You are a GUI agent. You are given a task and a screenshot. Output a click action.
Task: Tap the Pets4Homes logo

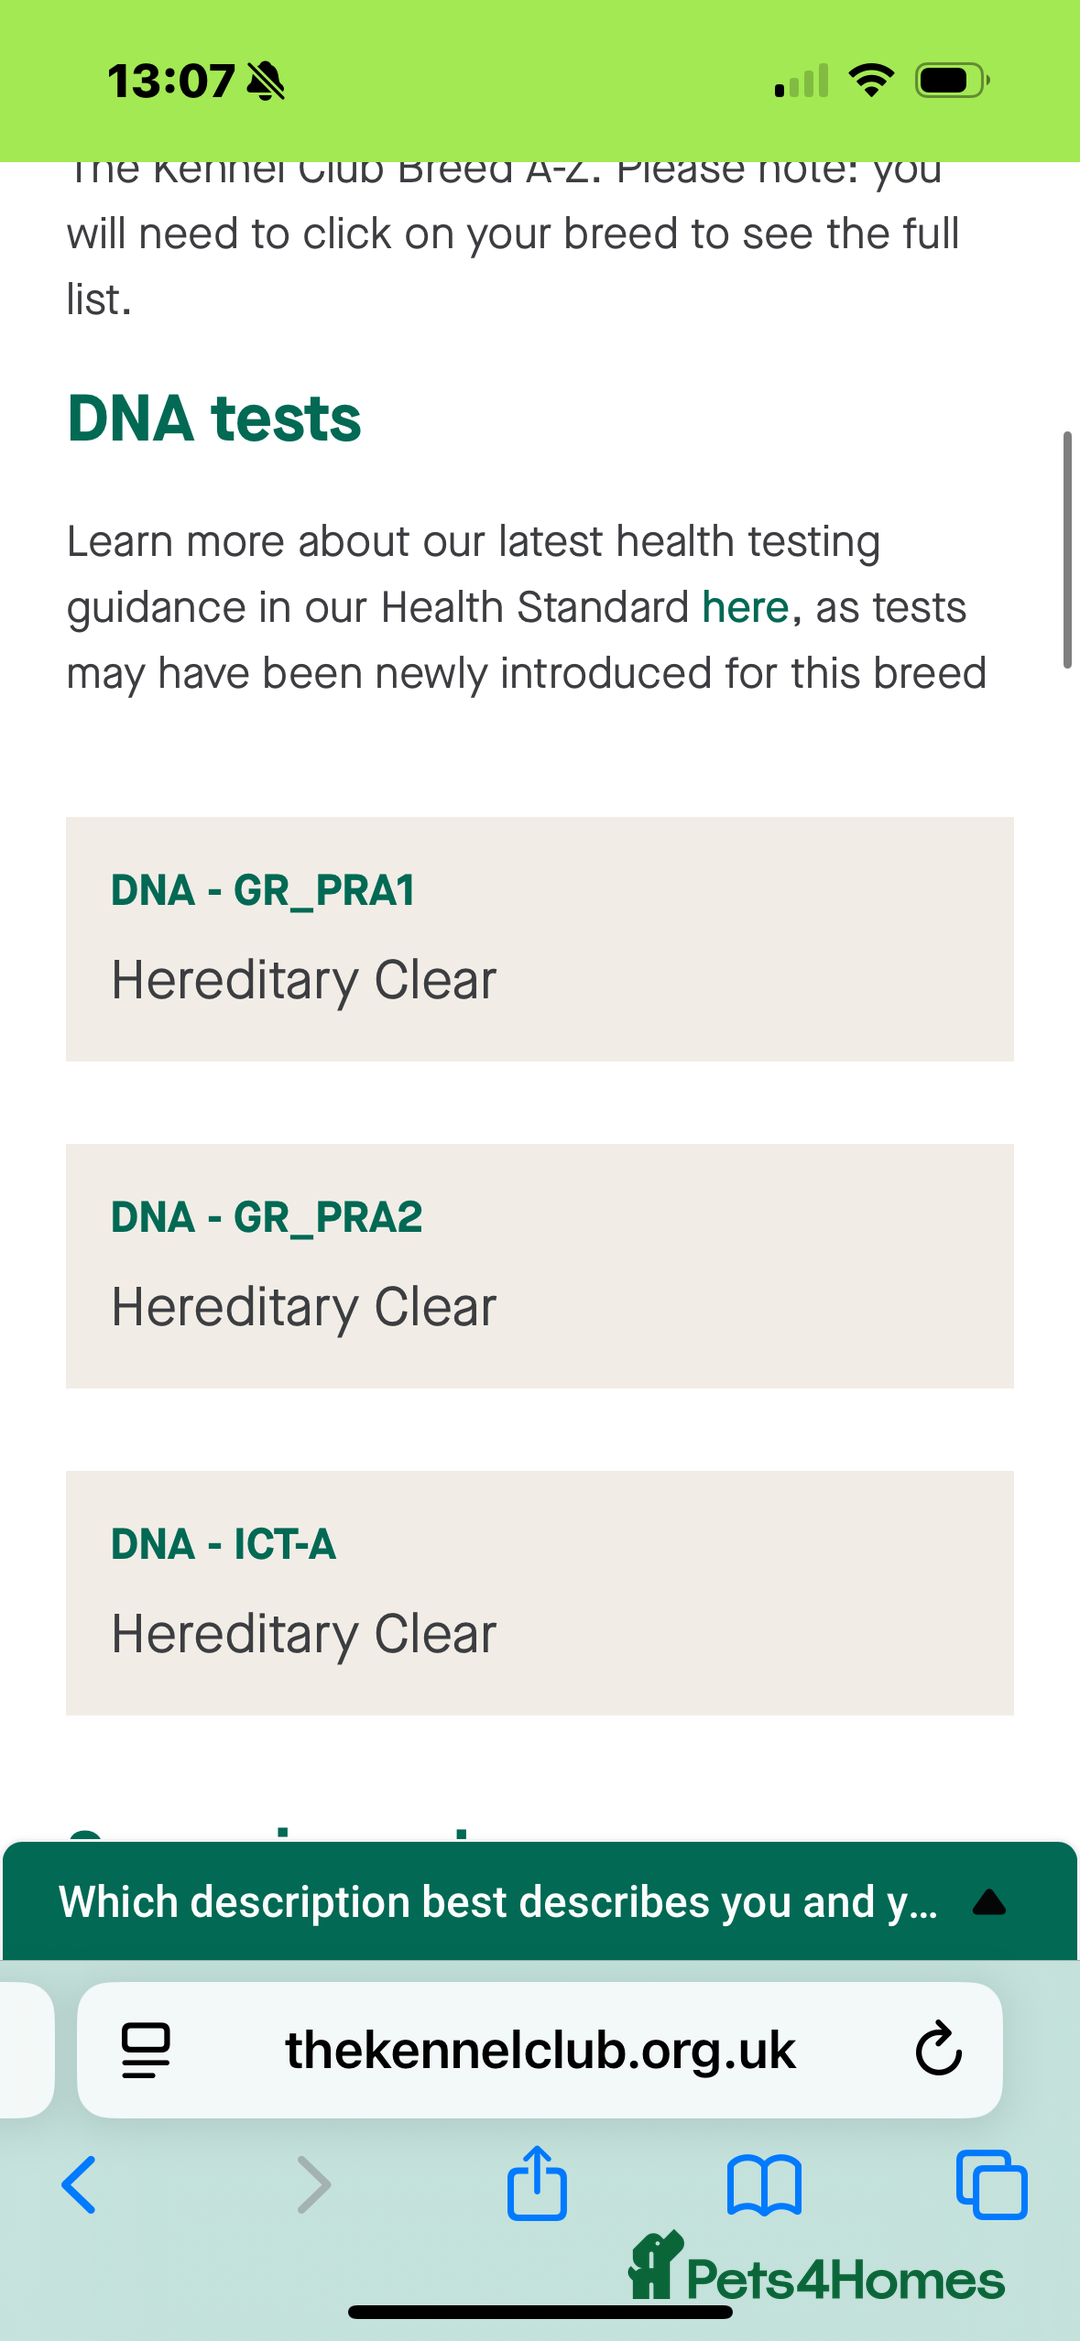point(817,2272)
